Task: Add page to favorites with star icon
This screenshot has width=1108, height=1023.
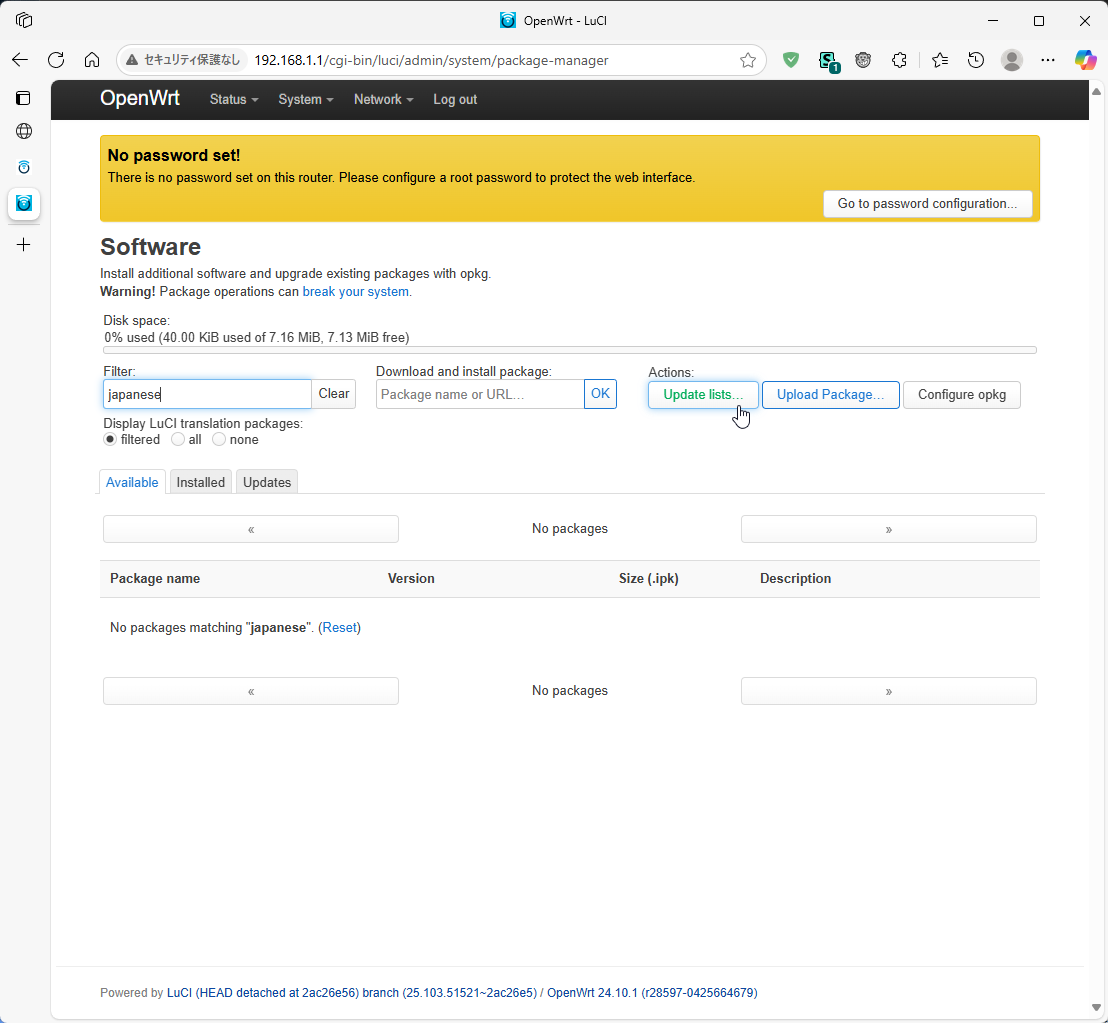Action: coord(748,60)
